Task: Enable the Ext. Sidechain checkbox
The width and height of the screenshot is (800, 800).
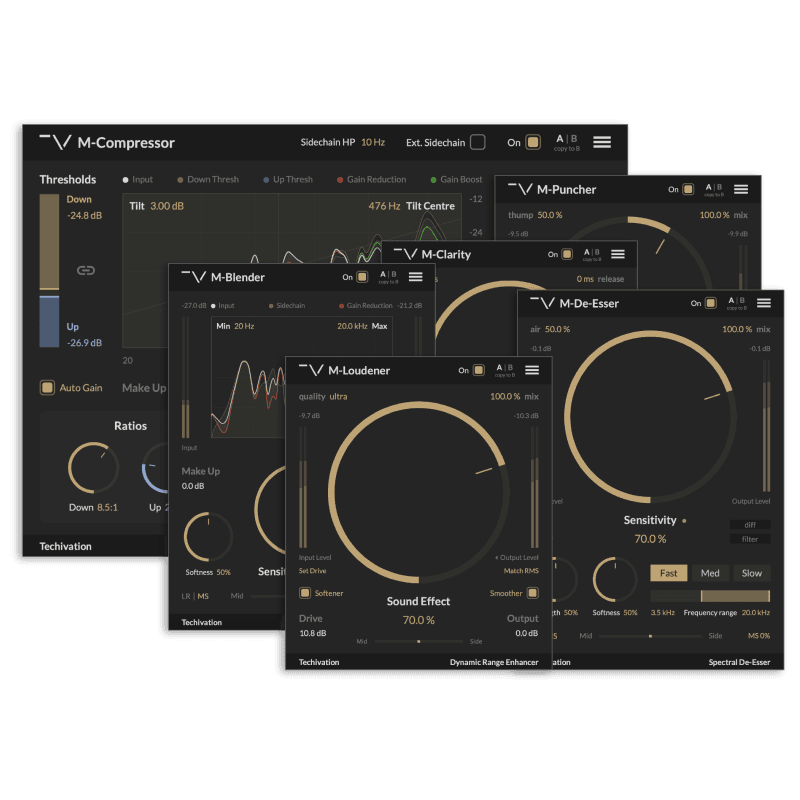Action: click(x=478, y=142)
